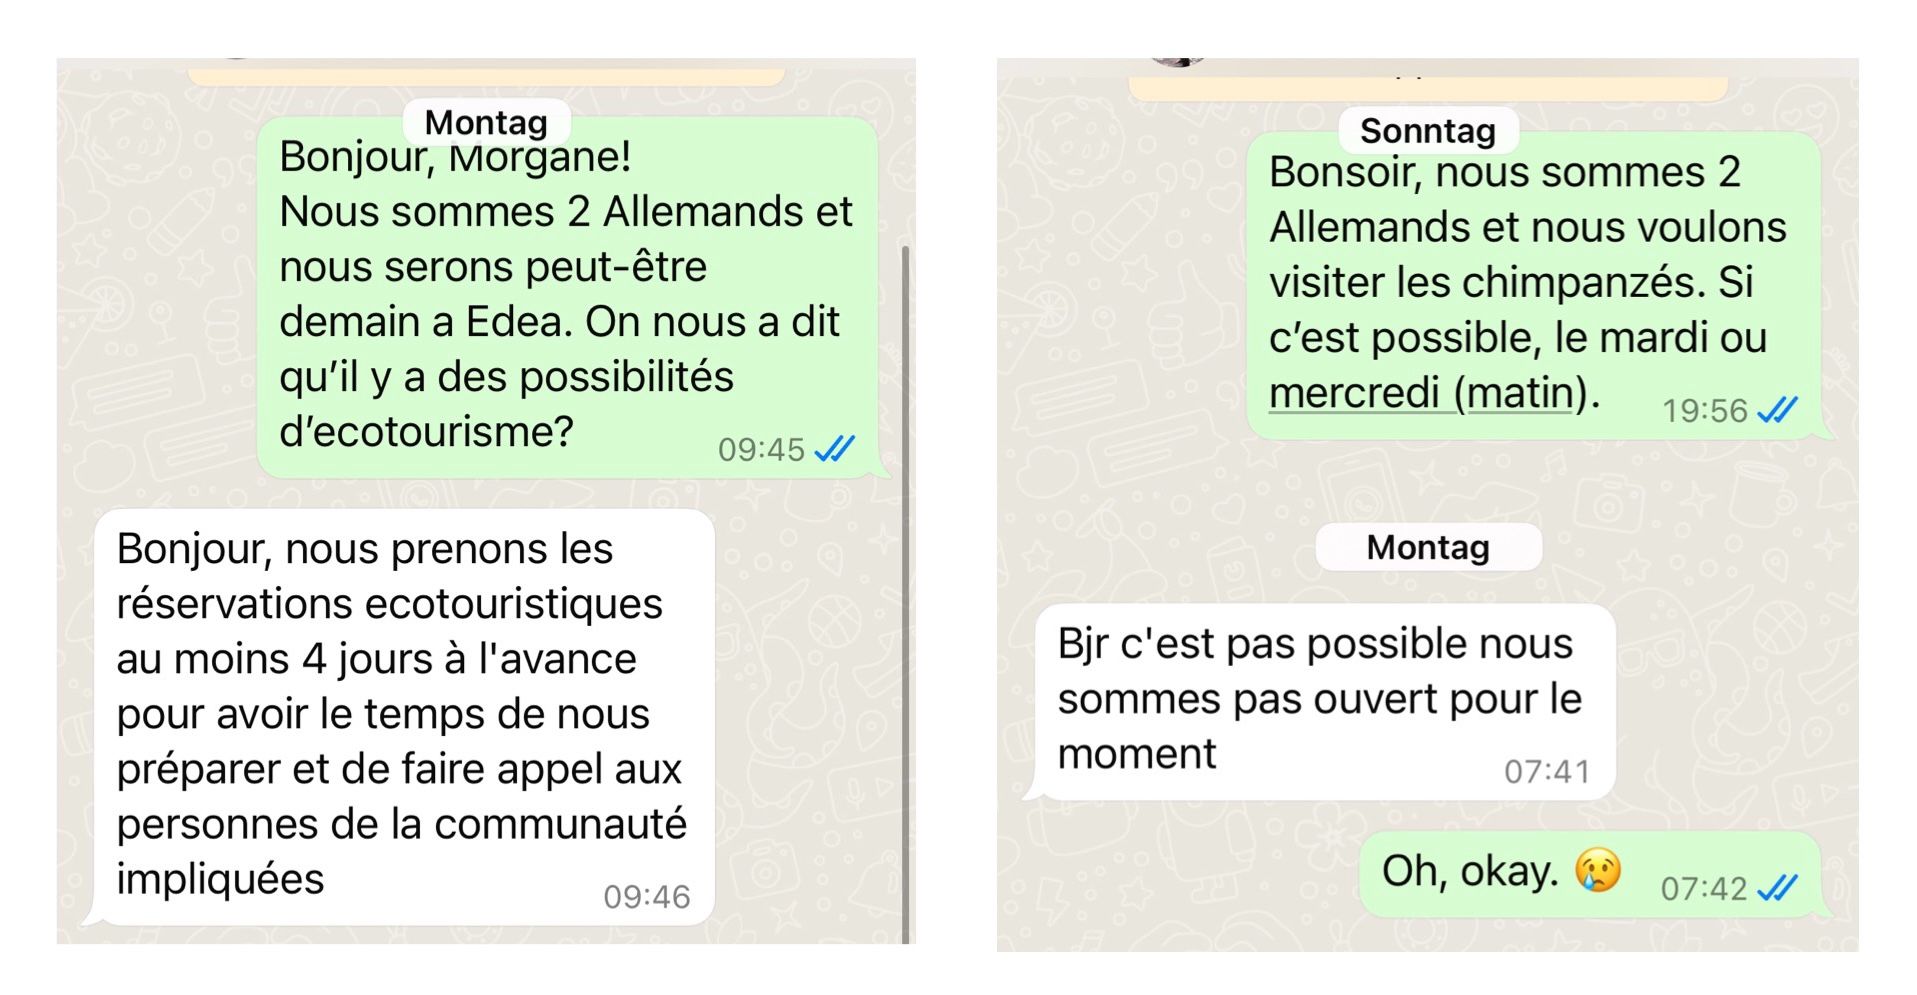1917x995 pixels.
Task: Click the 09:45 timestamp
Action: (x=761, y=449)
